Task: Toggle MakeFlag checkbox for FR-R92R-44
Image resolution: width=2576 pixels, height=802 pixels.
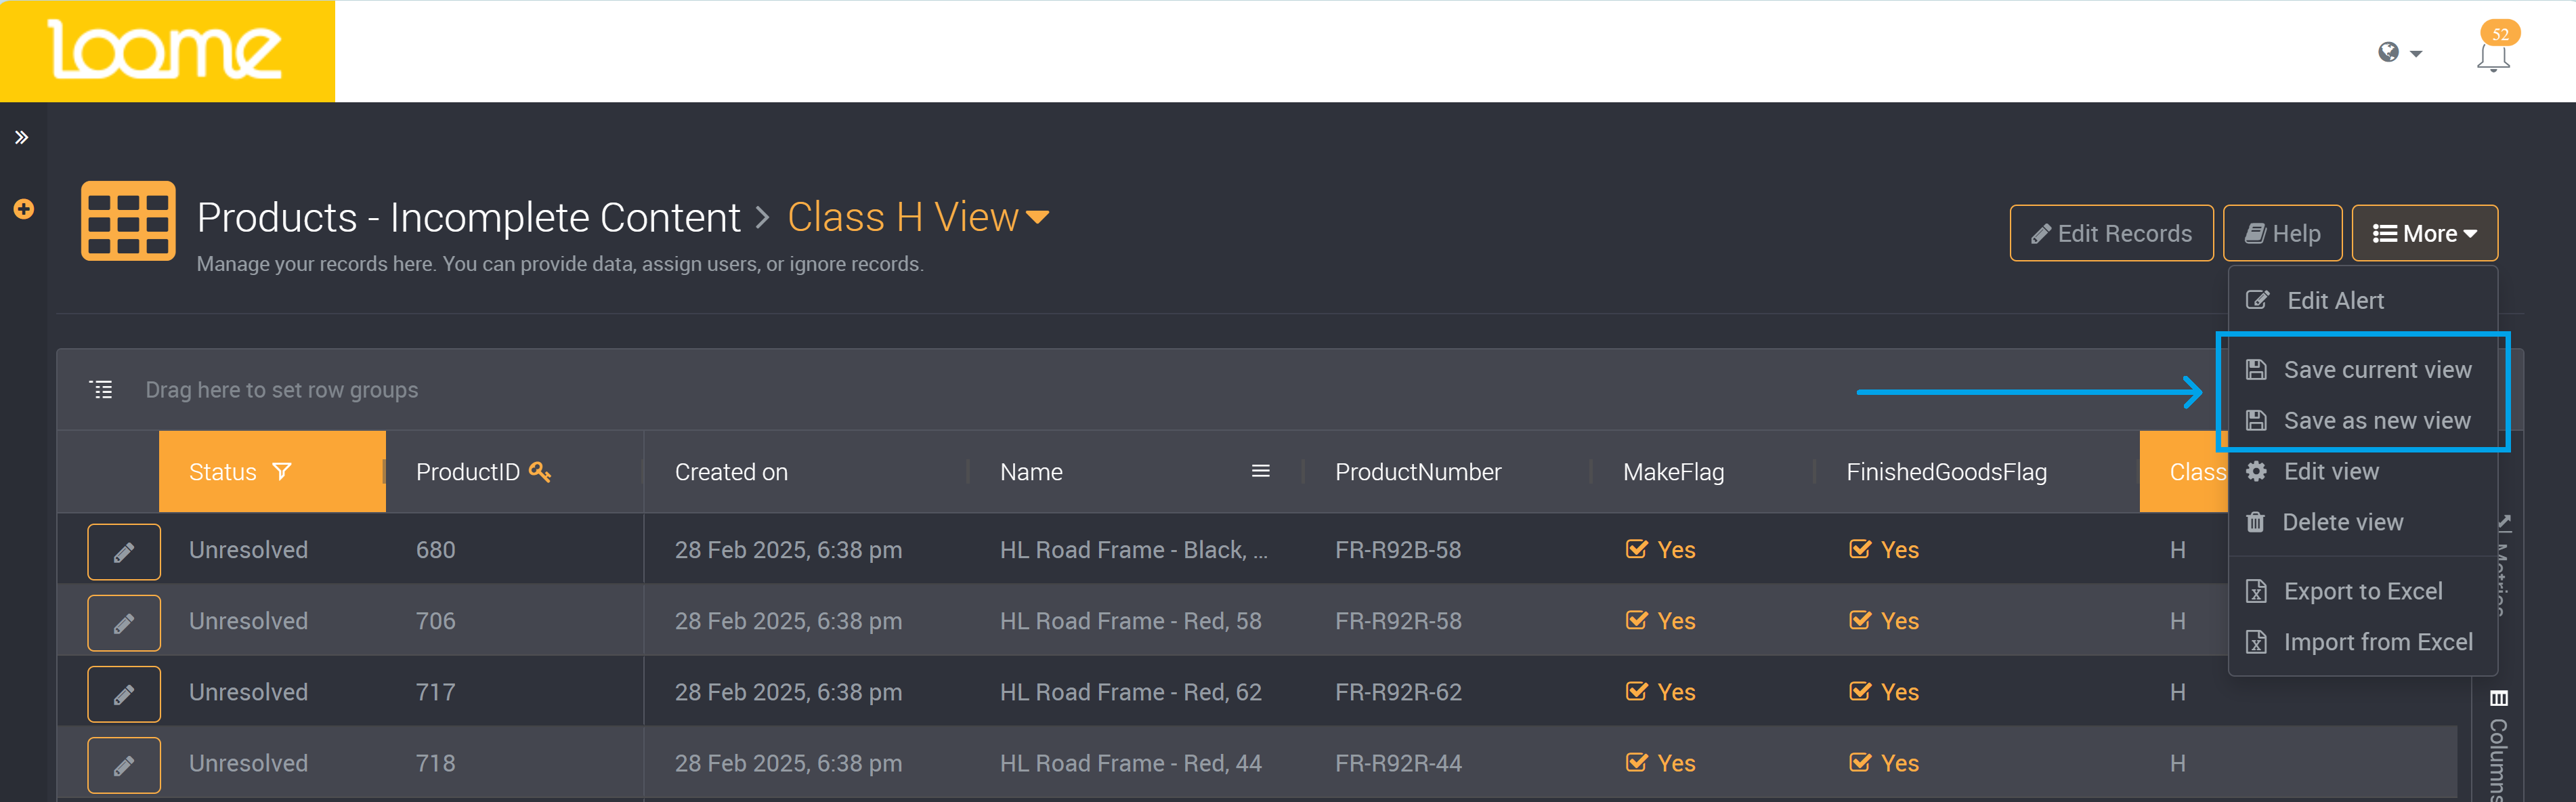Action: [1636, 762]
